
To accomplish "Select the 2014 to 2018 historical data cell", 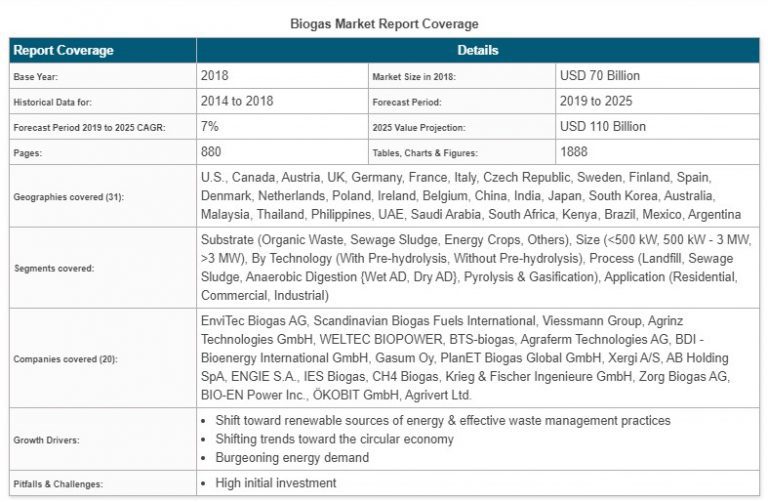I will click(237, 101).
